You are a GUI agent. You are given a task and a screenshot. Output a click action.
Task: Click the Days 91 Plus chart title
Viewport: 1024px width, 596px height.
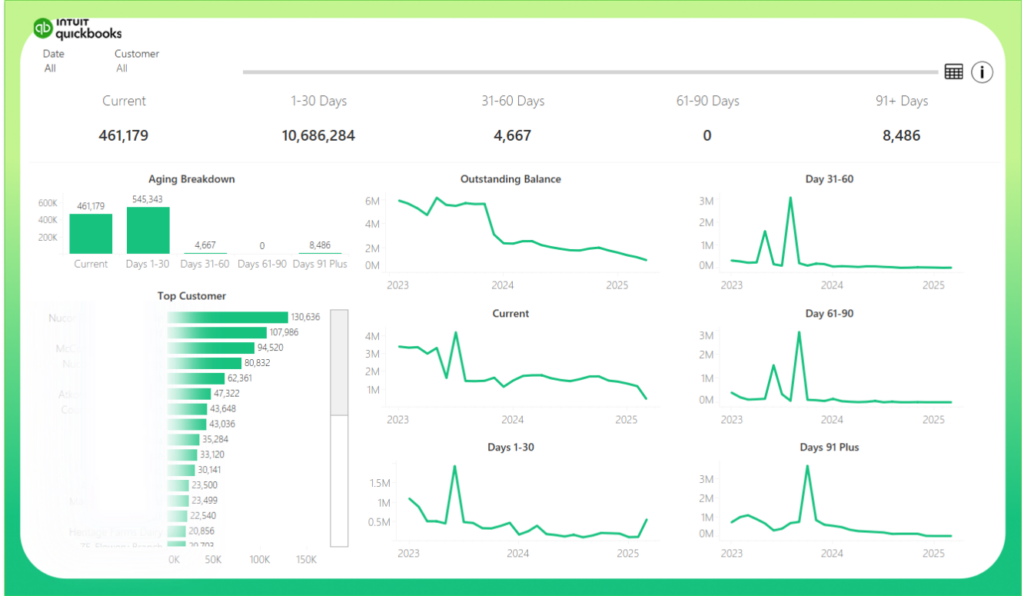pos(829,447)
